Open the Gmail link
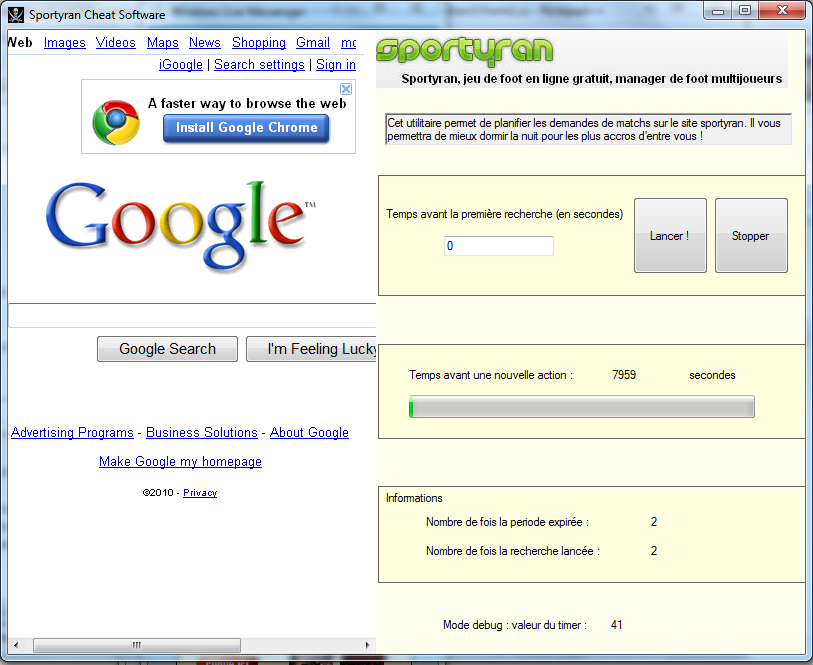813x665 pixels. point(313,43)
